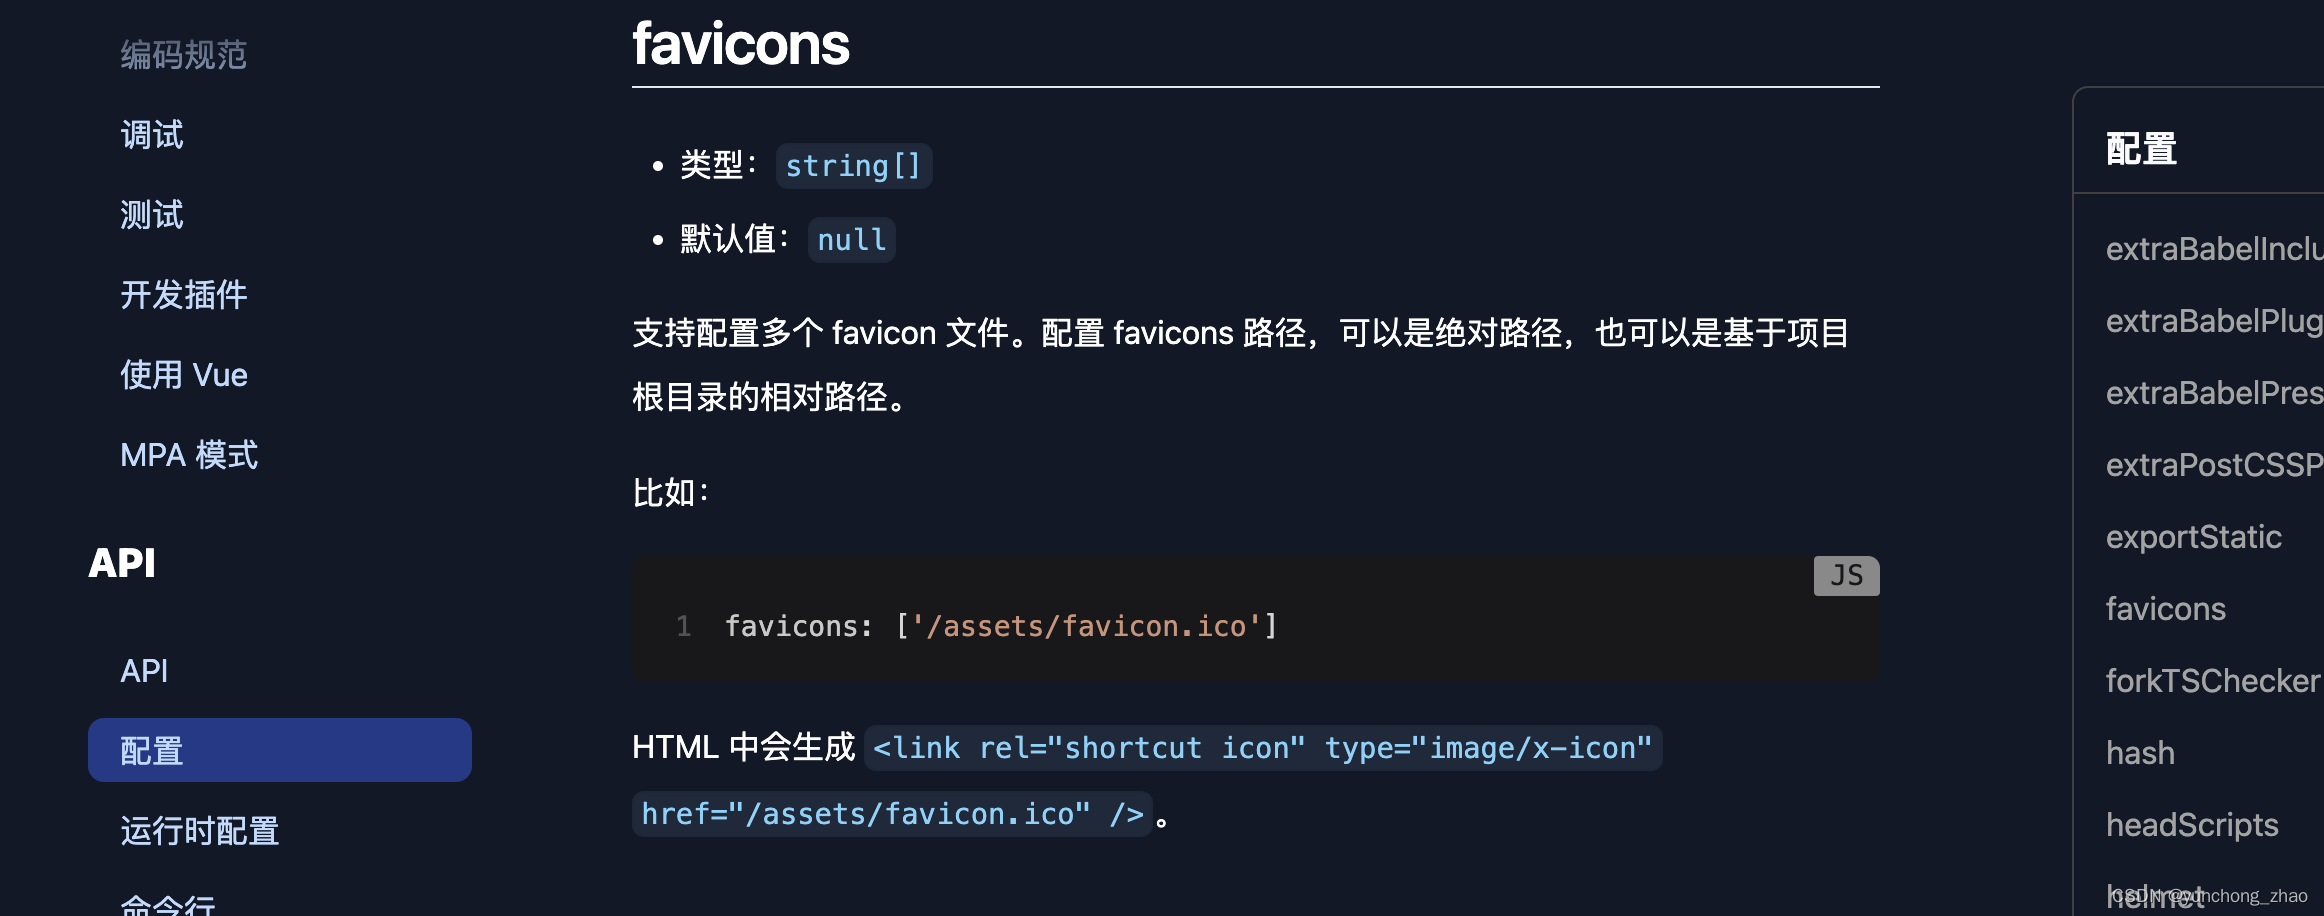Jump to extraPostCSSPlugins section
This screenshot has width=2324, height=916.
(2213, 464)
